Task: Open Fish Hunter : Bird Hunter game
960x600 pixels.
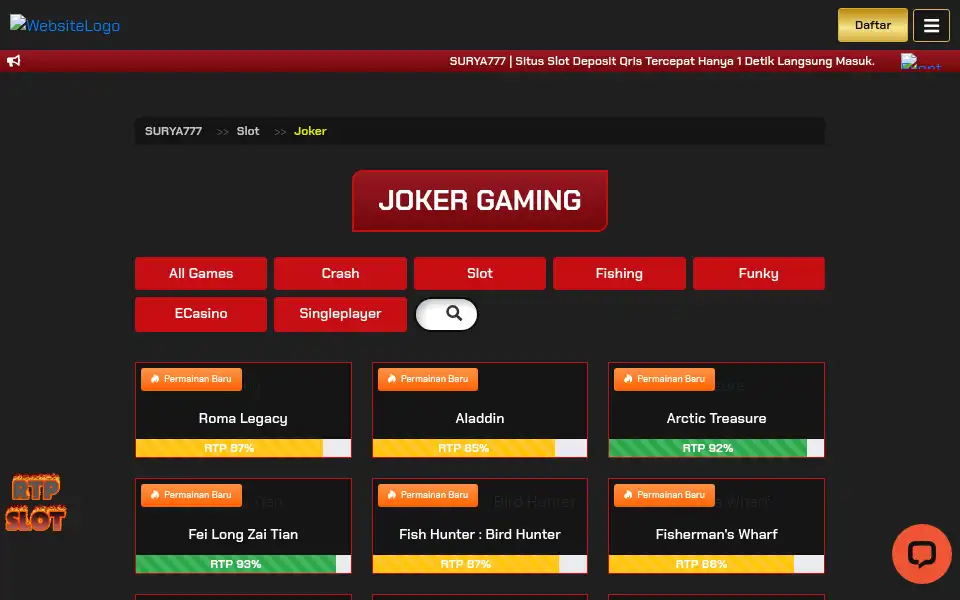Action: tap(480, 526)
